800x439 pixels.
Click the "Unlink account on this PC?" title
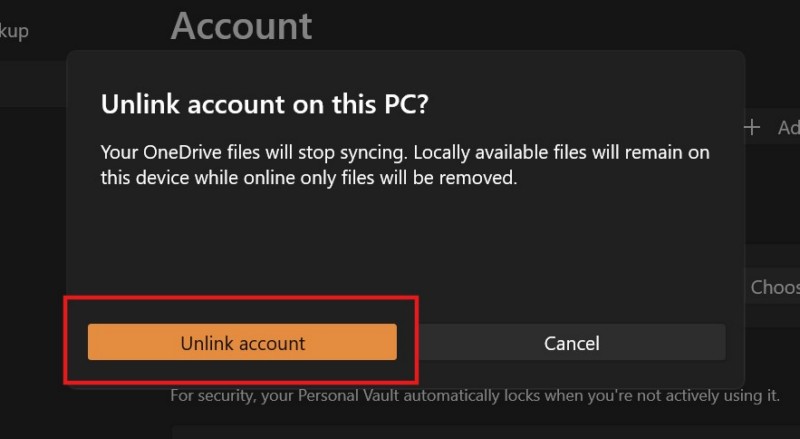[272, 105]
